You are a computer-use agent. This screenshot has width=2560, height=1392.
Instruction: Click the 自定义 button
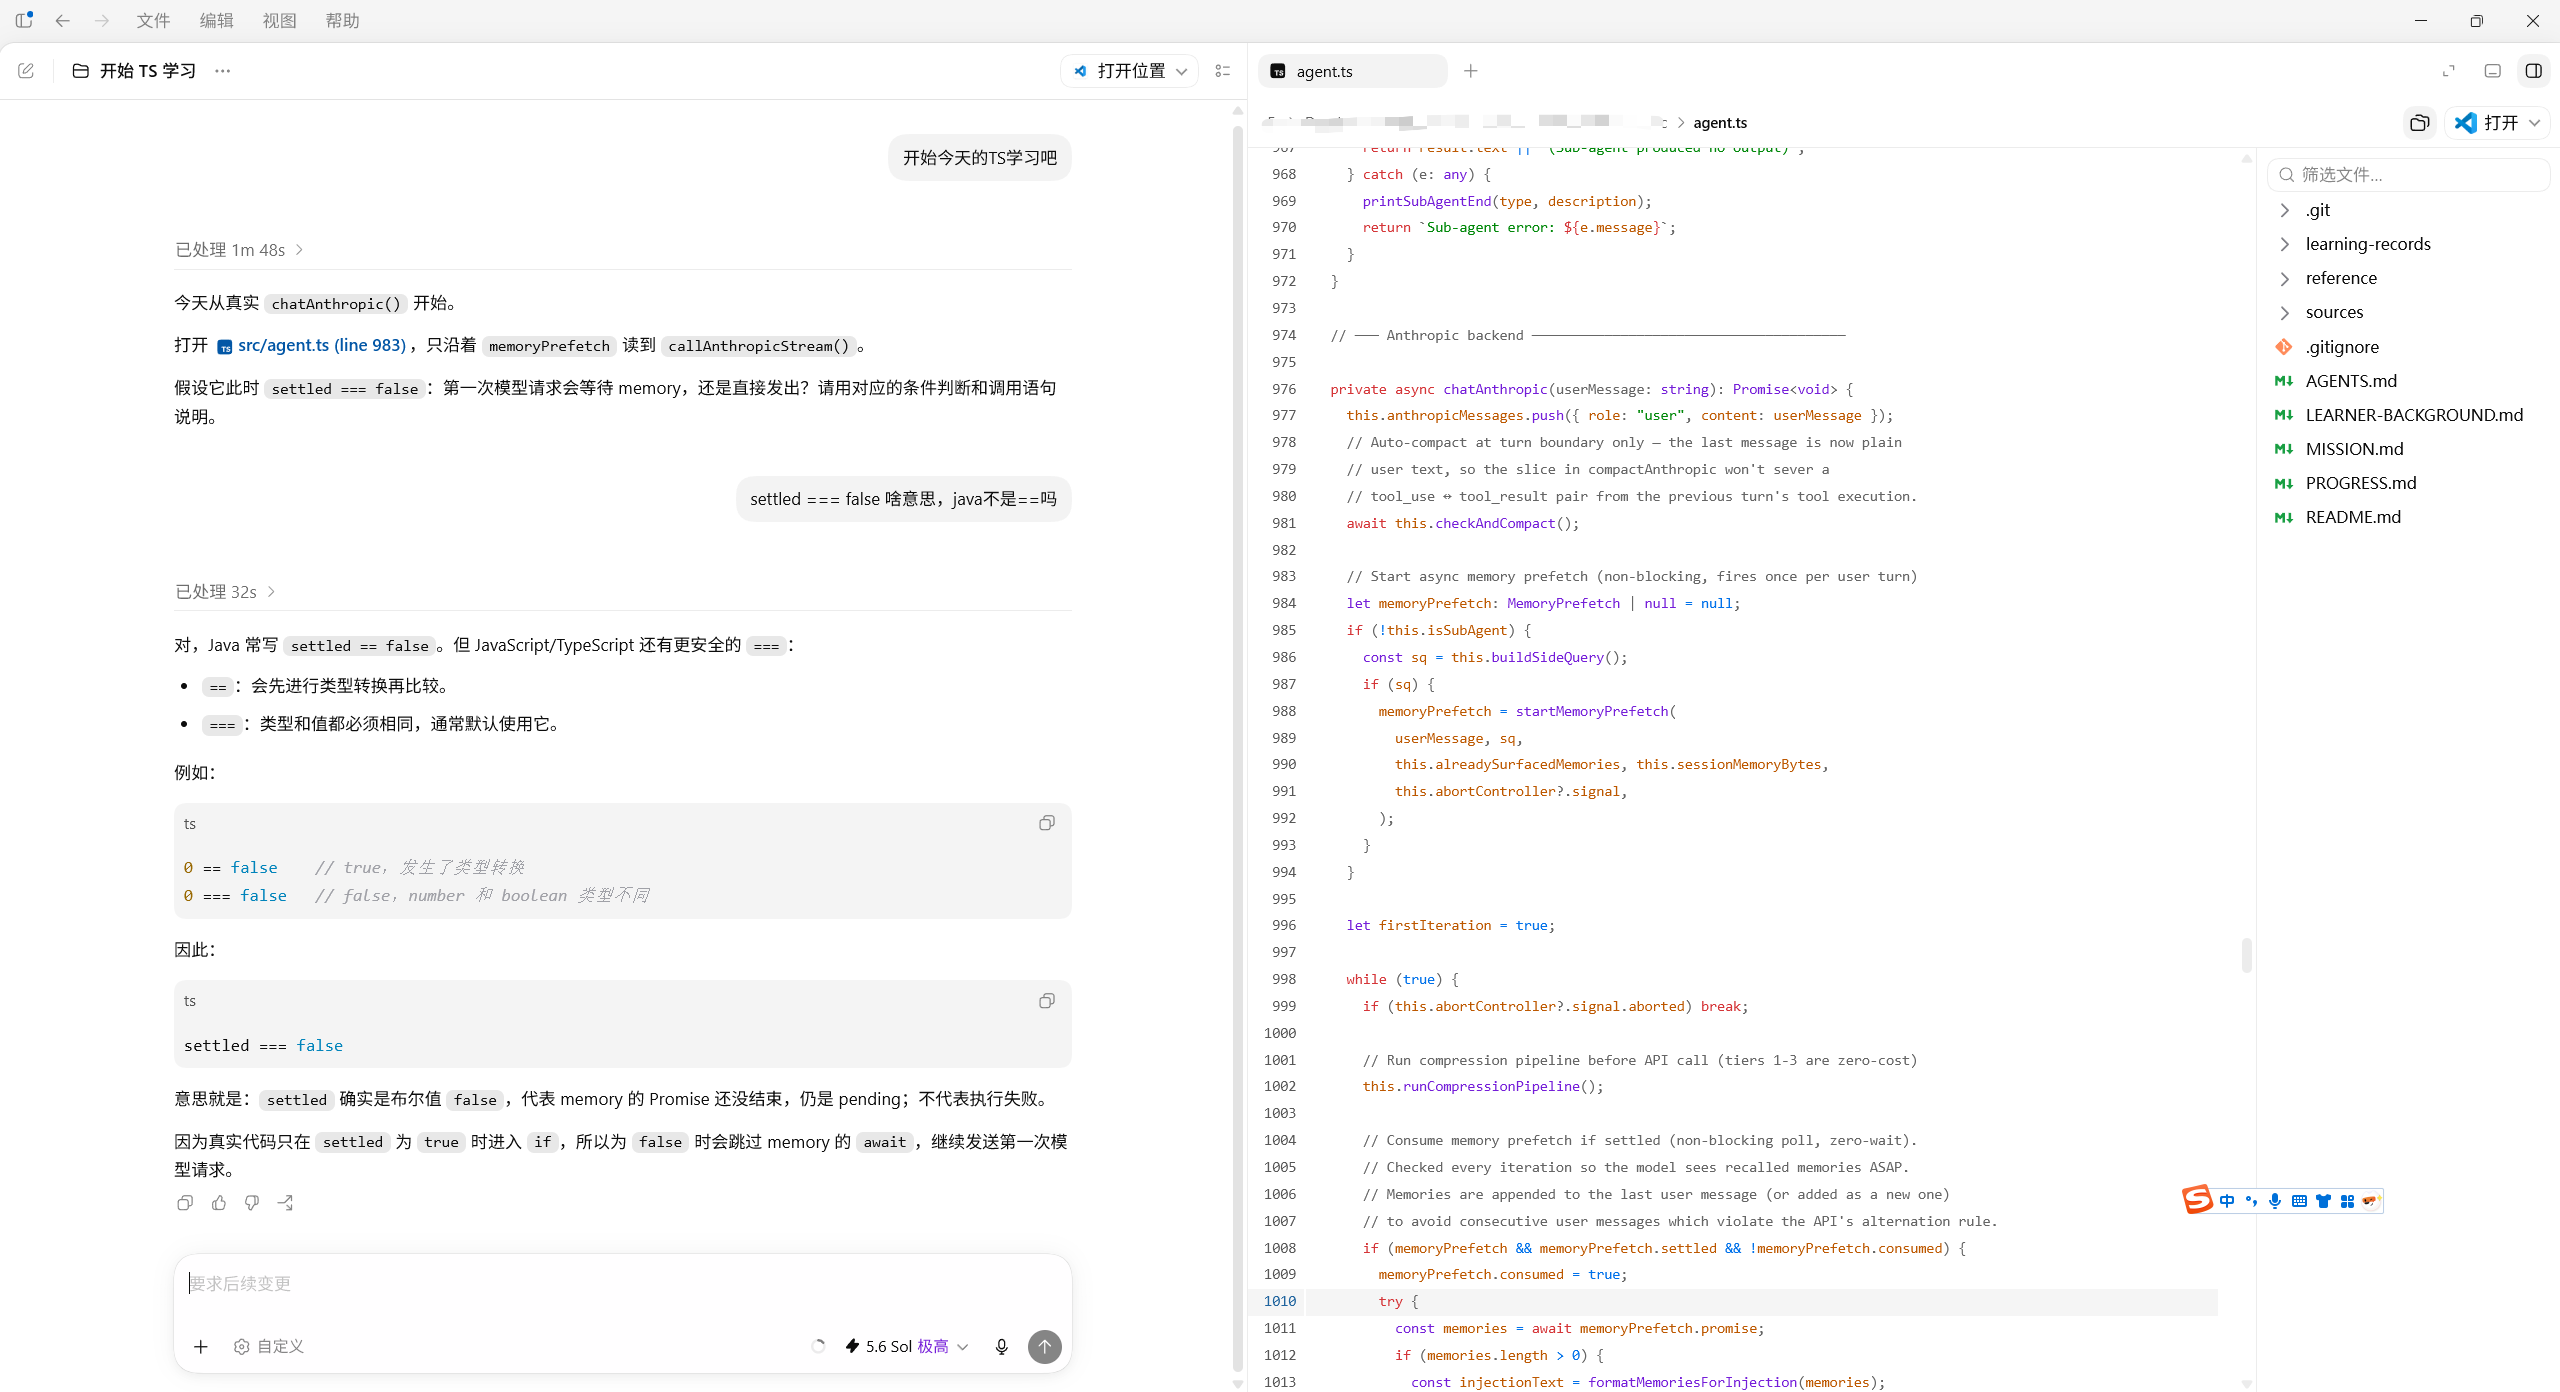[269, 1347]
